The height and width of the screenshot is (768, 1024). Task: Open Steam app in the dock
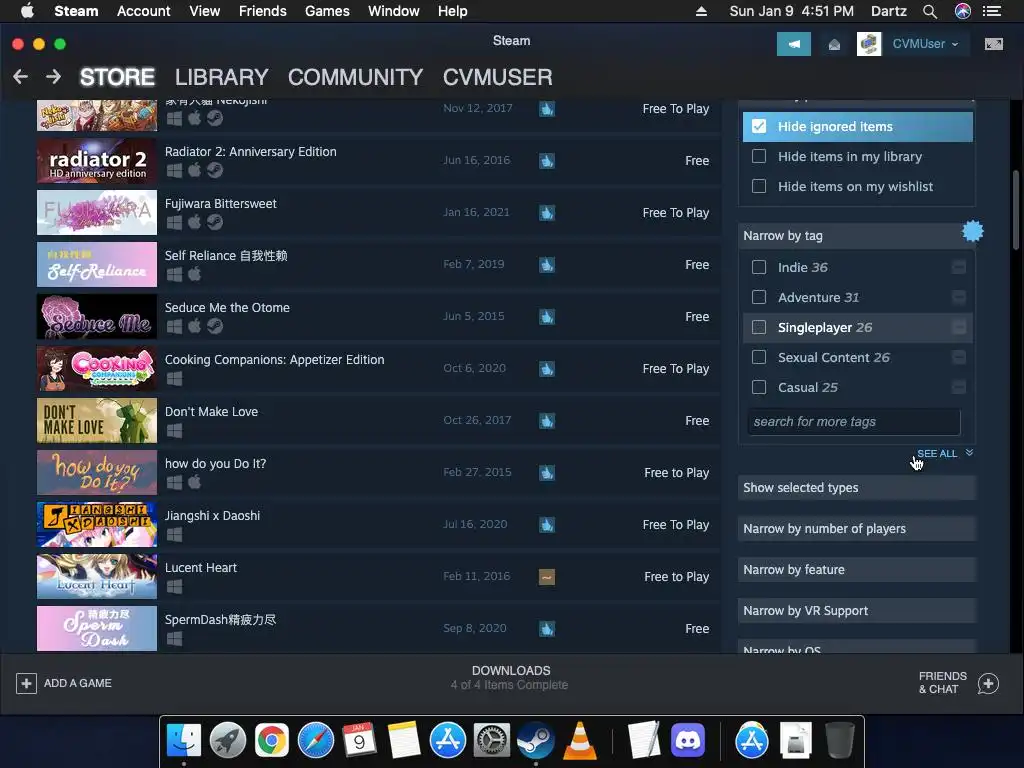[x=536, y=741]
